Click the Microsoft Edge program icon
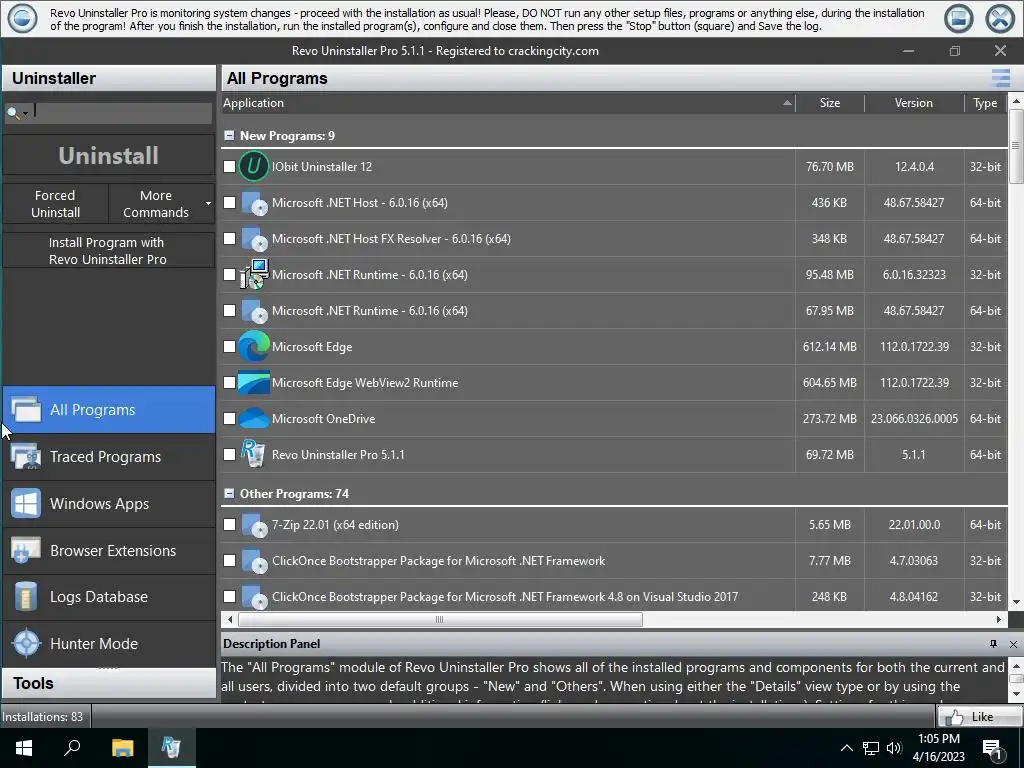Viewport: 1024px width, 768px height. [254, 346]
